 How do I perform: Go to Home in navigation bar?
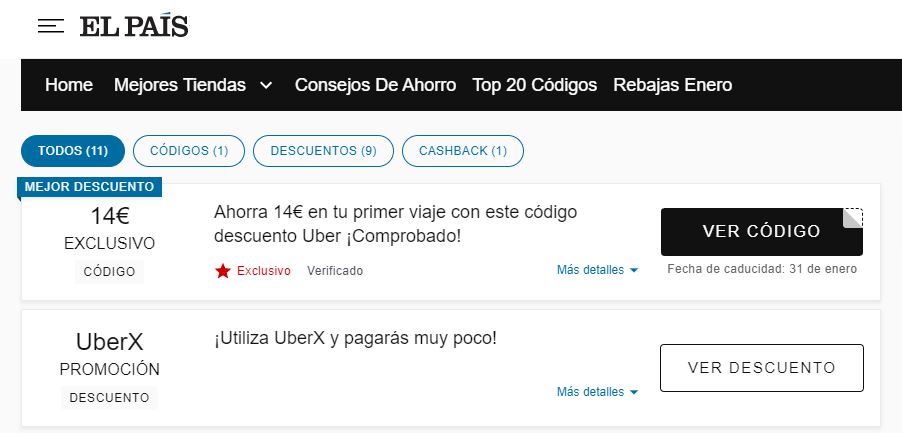[x=69, y=85]
